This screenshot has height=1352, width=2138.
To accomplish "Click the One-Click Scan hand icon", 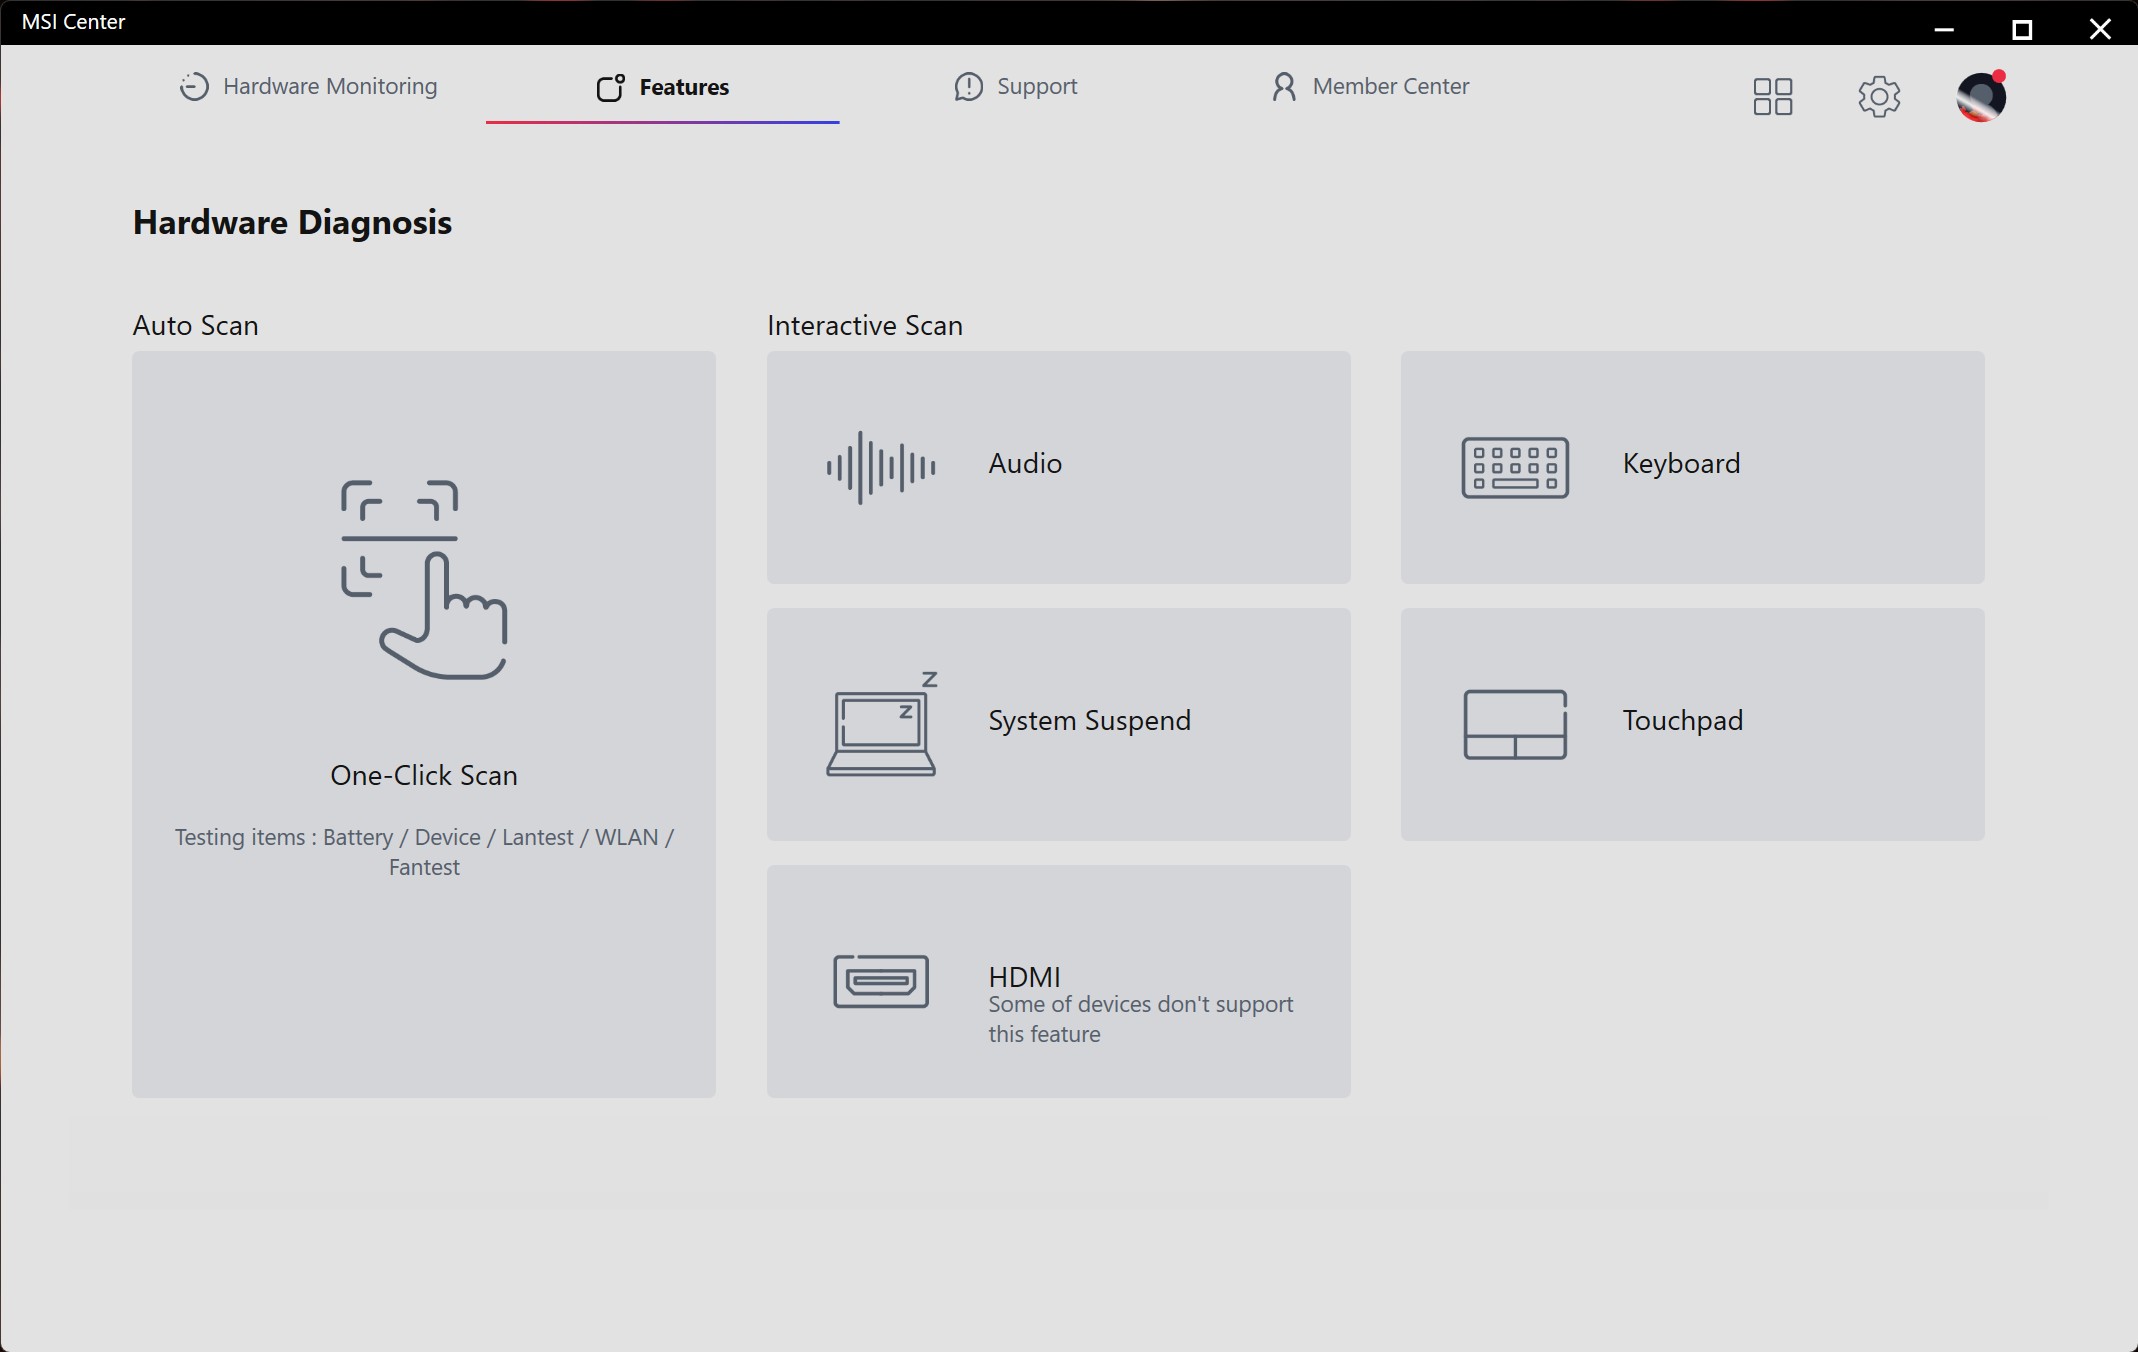I will [424, 580].
